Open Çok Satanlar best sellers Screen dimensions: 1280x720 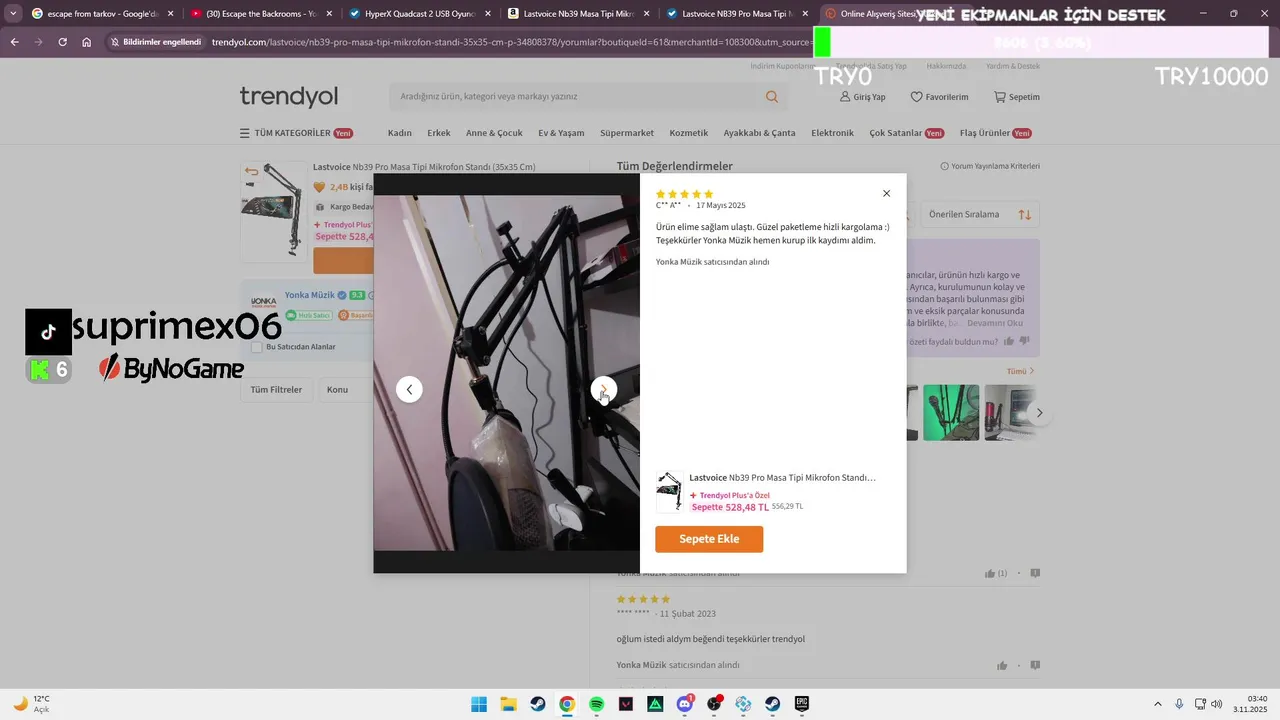tap(907, 133)
